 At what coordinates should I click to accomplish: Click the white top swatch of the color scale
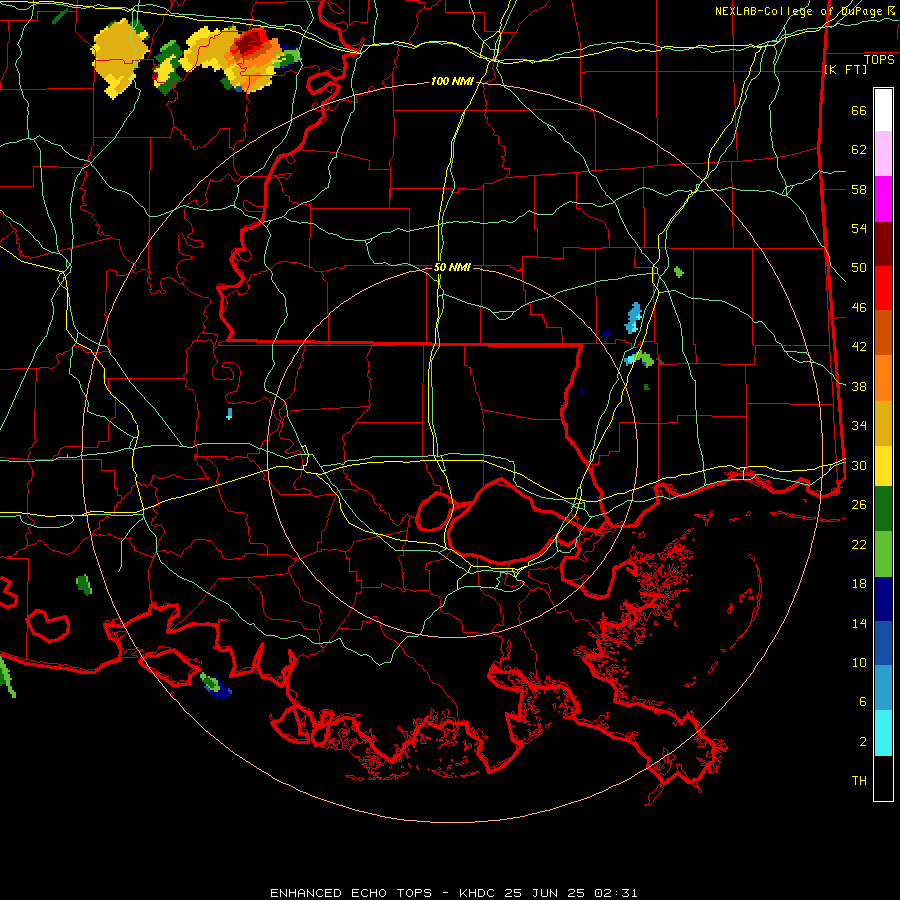click(883, 110)
